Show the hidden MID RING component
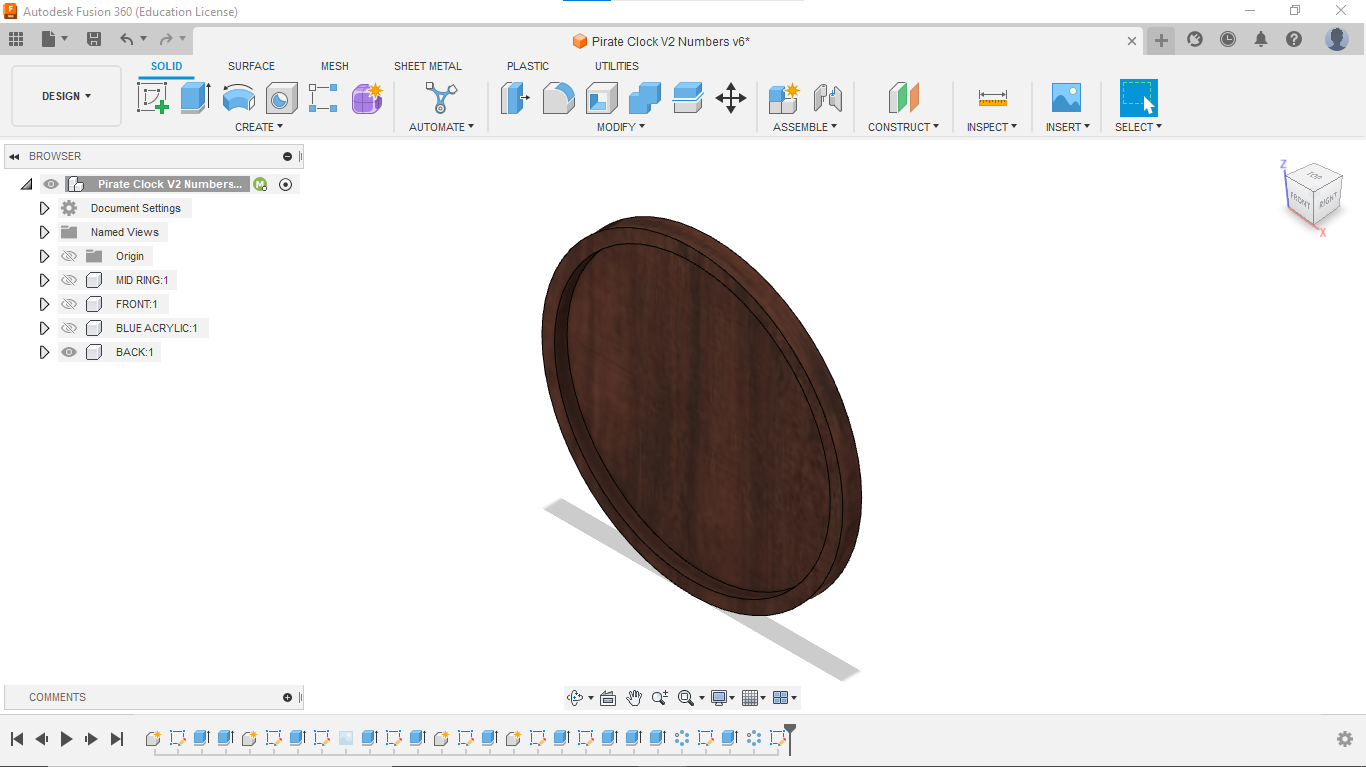 [x=69, y=280]
